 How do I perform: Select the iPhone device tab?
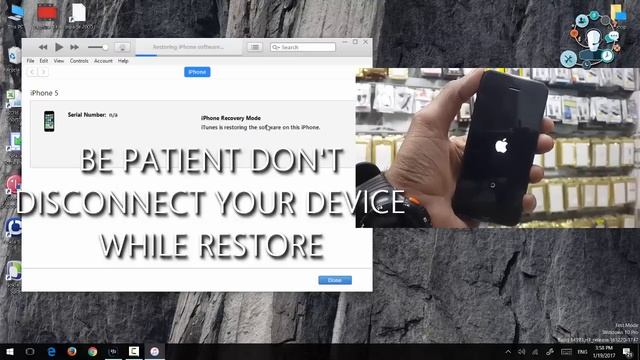click(x=197, y=72)
